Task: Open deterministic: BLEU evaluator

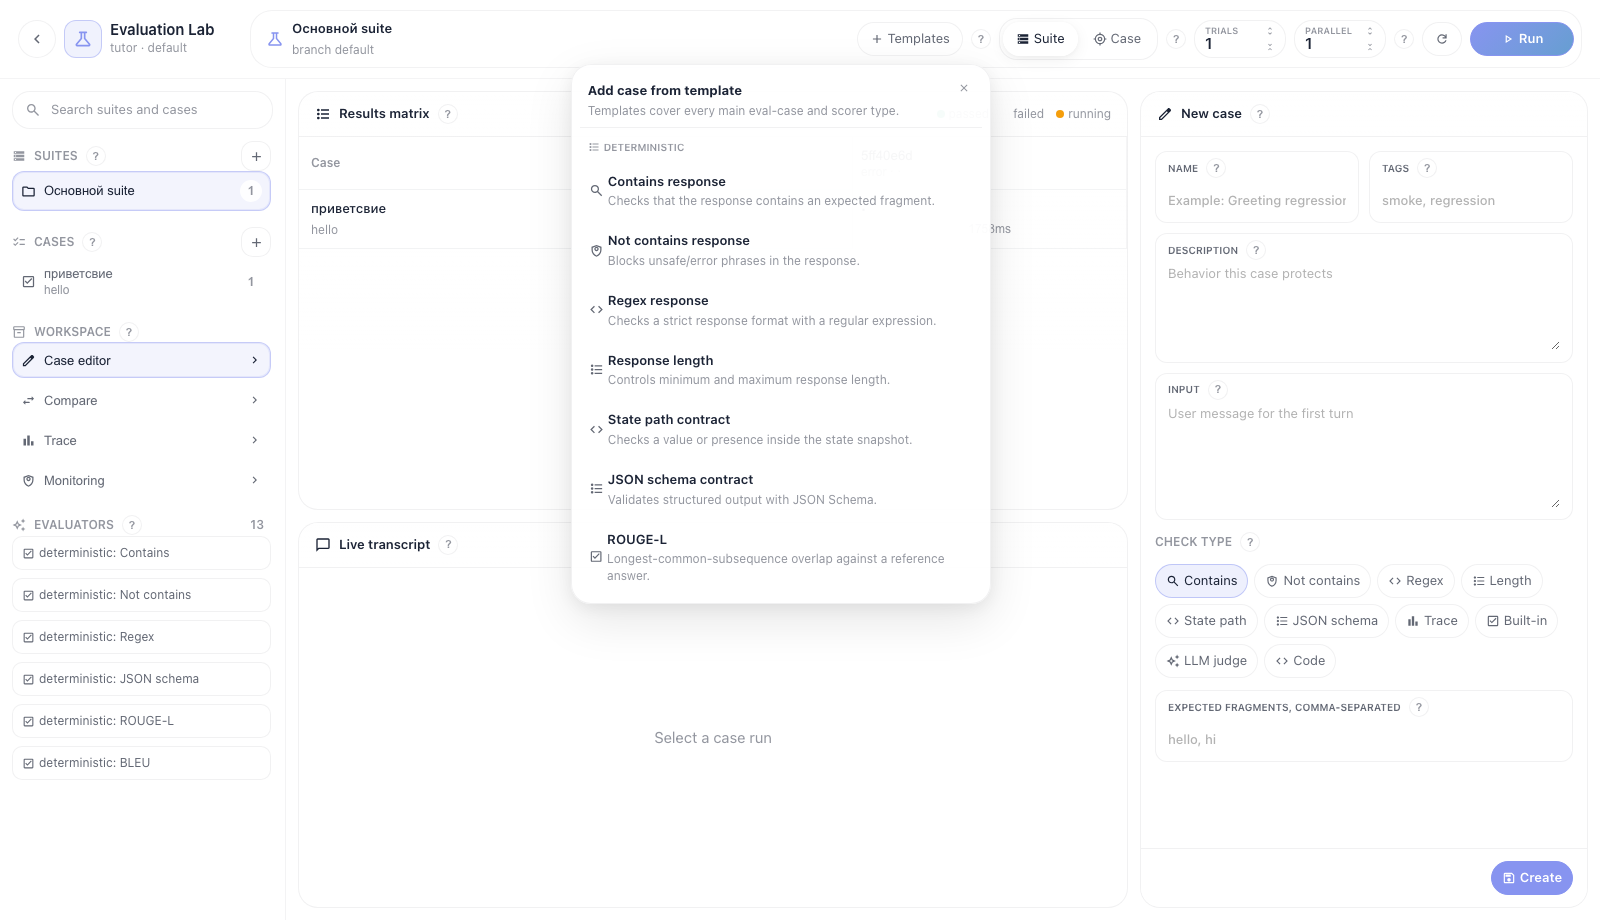Action: (x=141, y=763)
